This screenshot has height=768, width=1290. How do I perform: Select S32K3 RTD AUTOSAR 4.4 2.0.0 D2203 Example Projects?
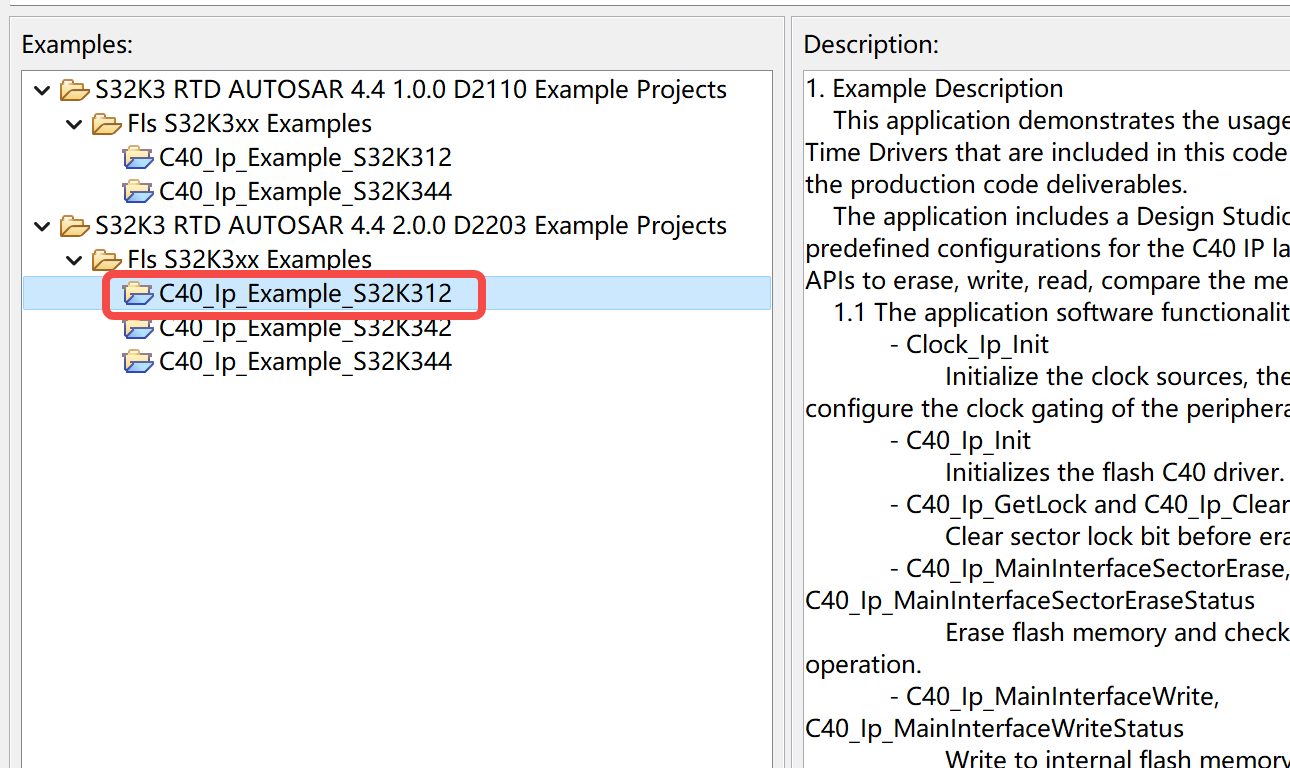pos(411,226)
